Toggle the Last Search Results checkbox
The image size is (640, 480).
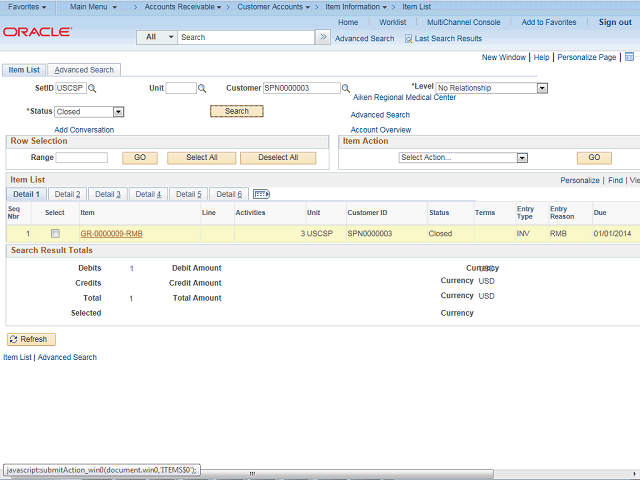408,38
